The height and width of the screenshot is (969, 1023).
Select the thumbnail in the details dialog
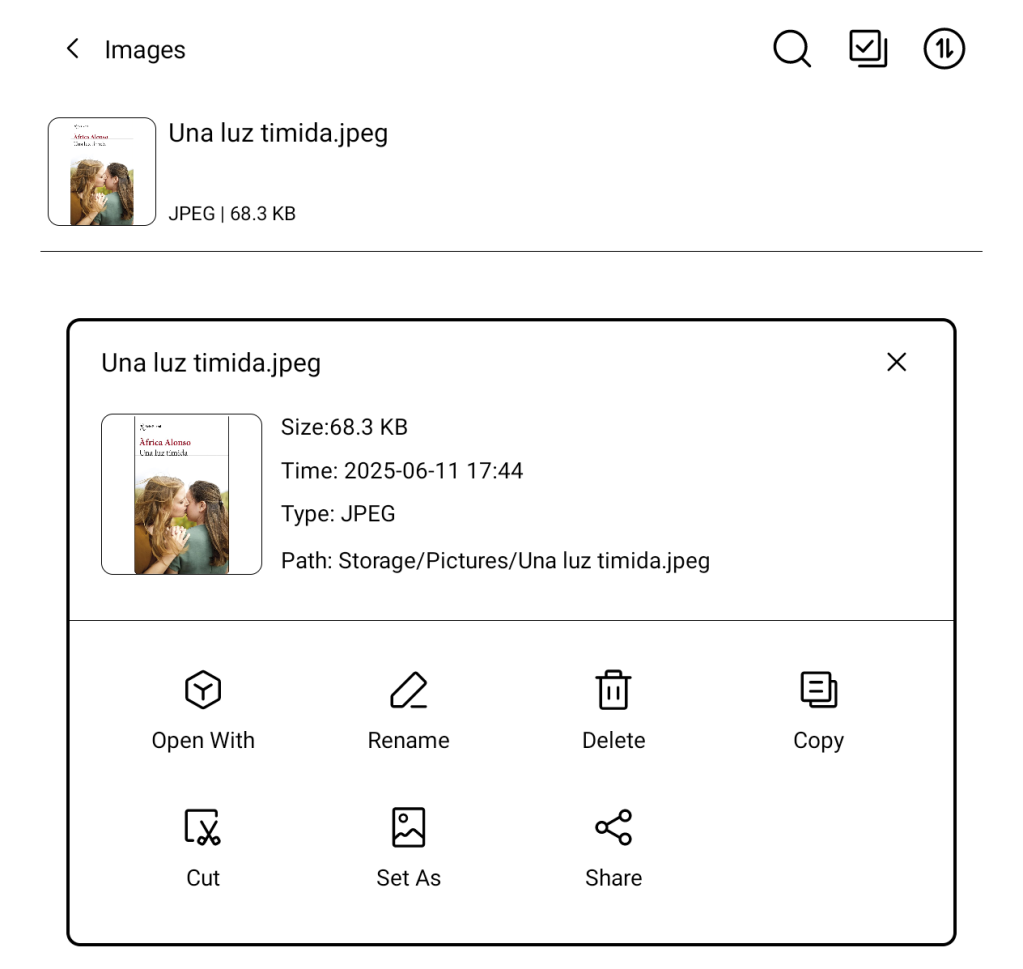coord(181,494)
